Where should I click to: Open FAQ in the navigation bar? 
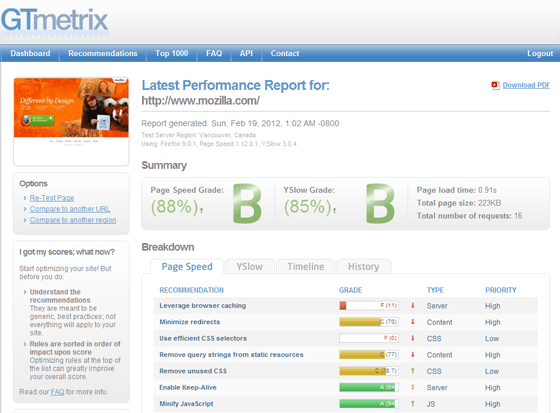214,53
